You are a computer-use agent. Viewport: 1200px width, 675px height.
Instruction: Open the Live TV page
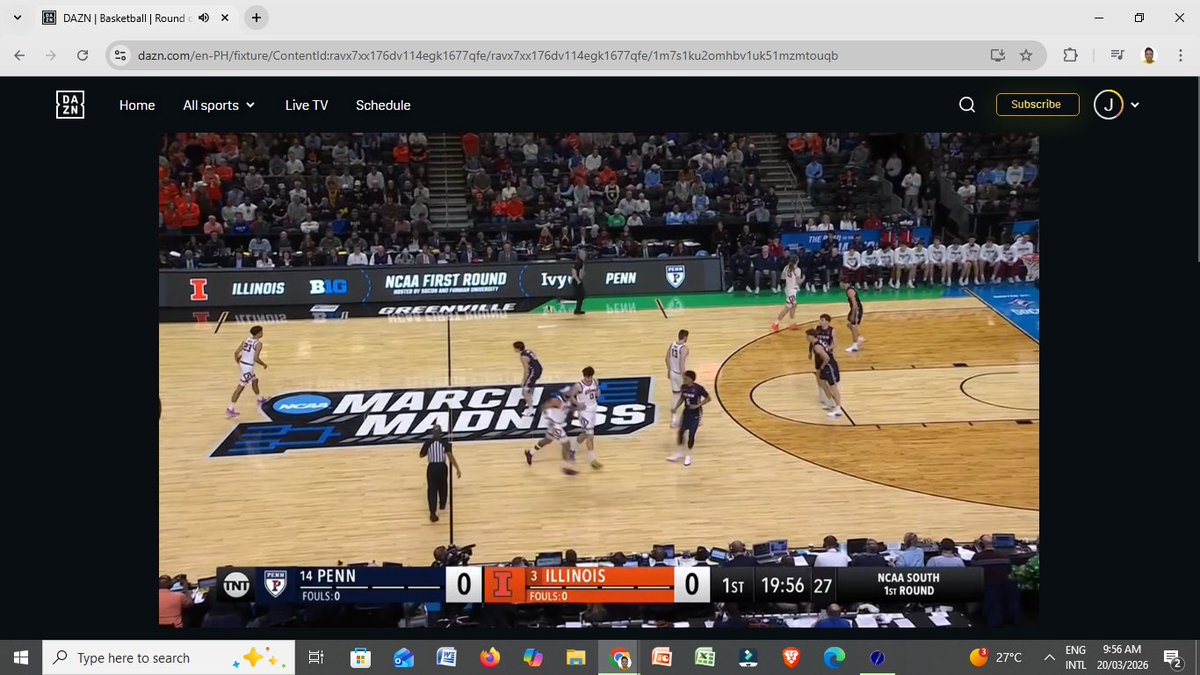click(306, 105)
